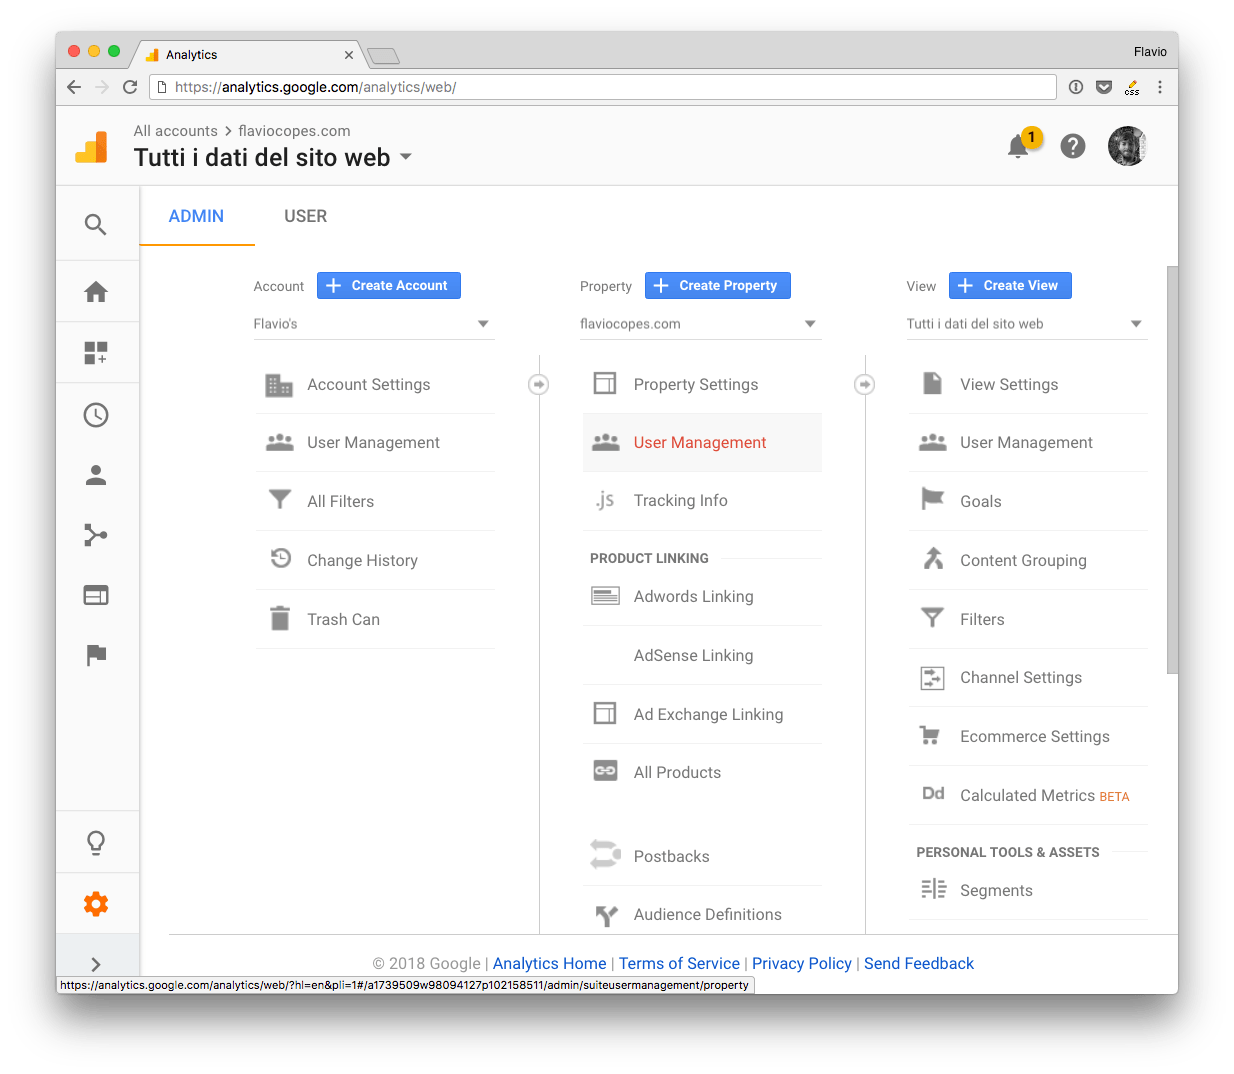Open the Help question mark icon
The width and height of the screenshot is (1234, 1074).
point(1073,146)
